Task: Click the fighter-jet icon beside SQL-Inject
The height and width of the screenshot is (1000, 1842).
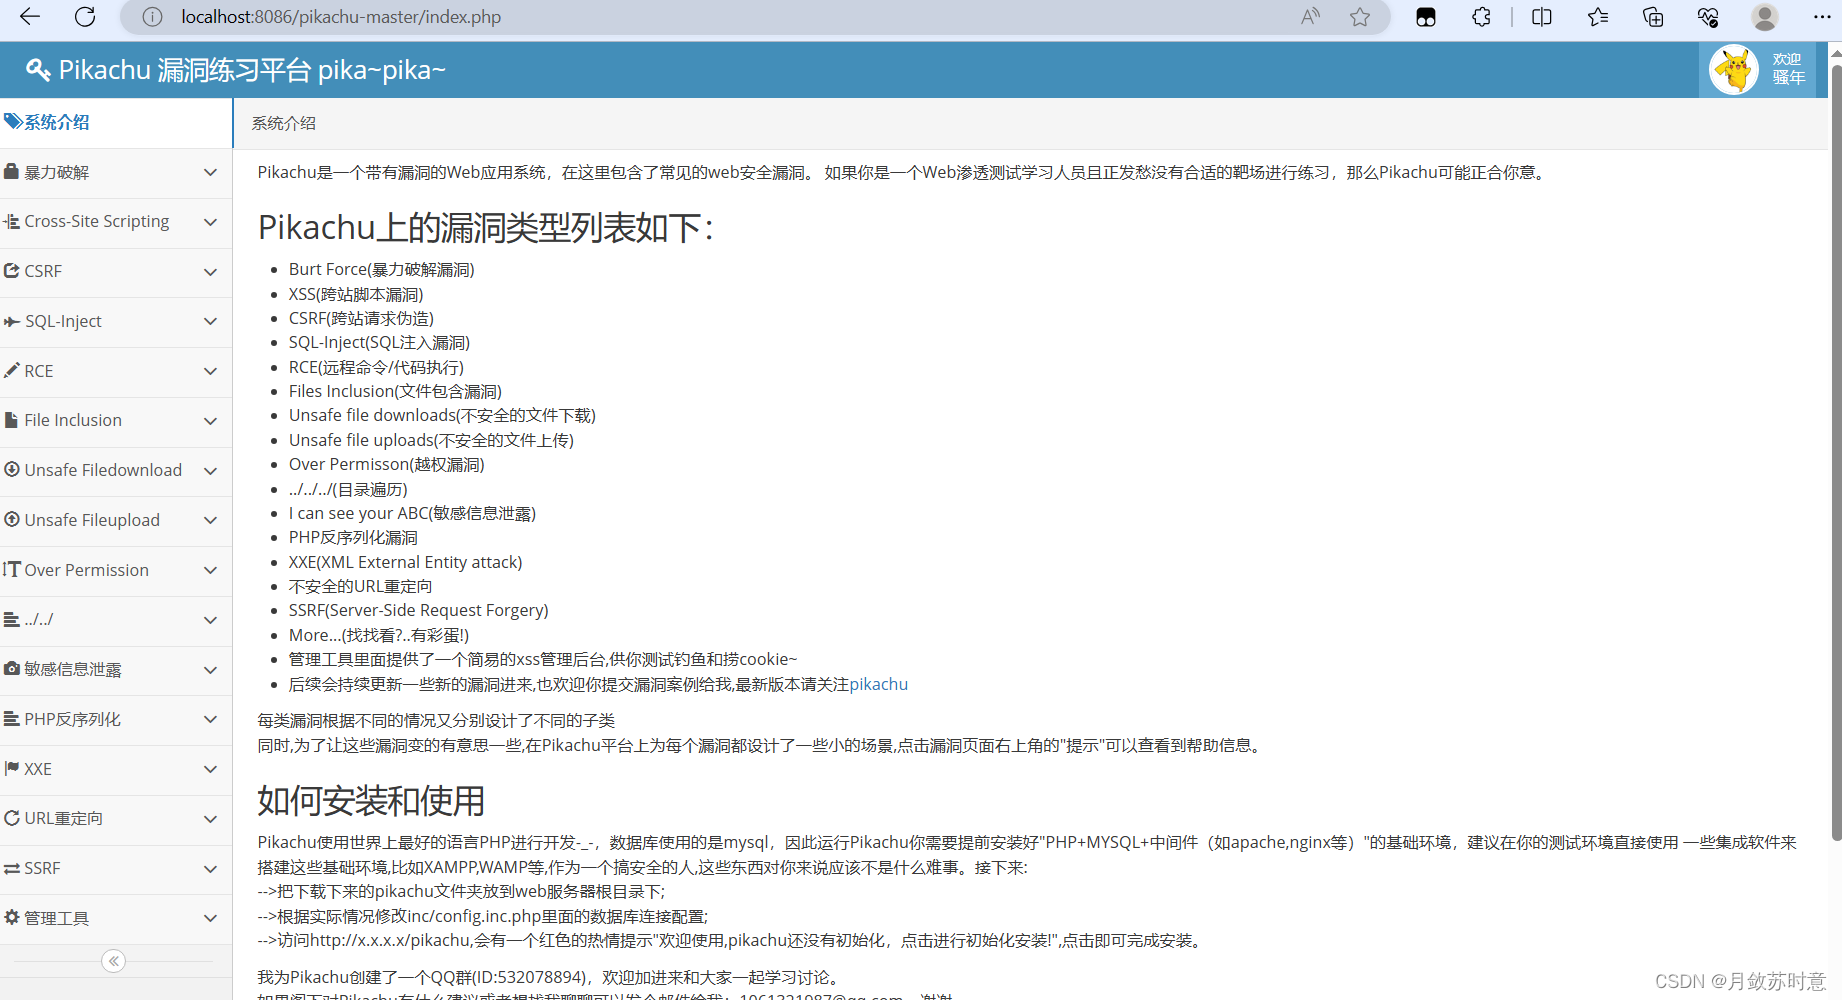Action: point(12,321)
